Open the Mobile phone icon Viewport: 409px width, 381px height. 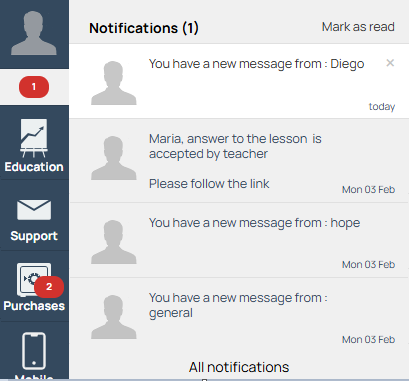click(x=34, y=351)
